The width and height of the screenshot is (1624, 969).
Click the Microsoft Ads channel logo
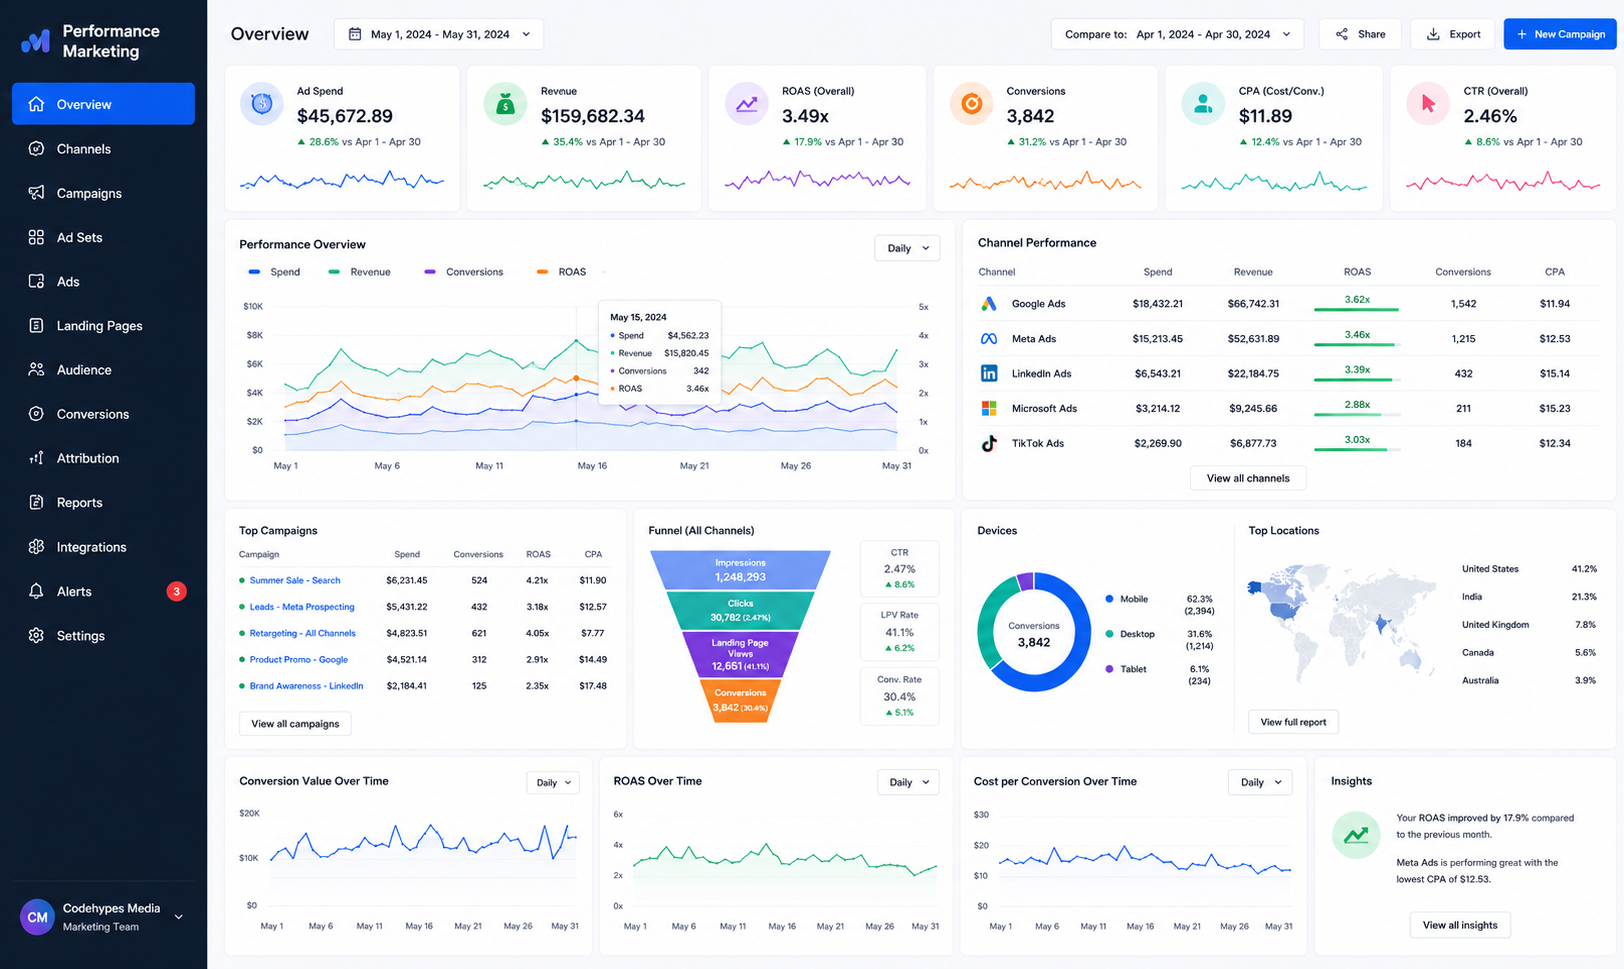[989, 408]
